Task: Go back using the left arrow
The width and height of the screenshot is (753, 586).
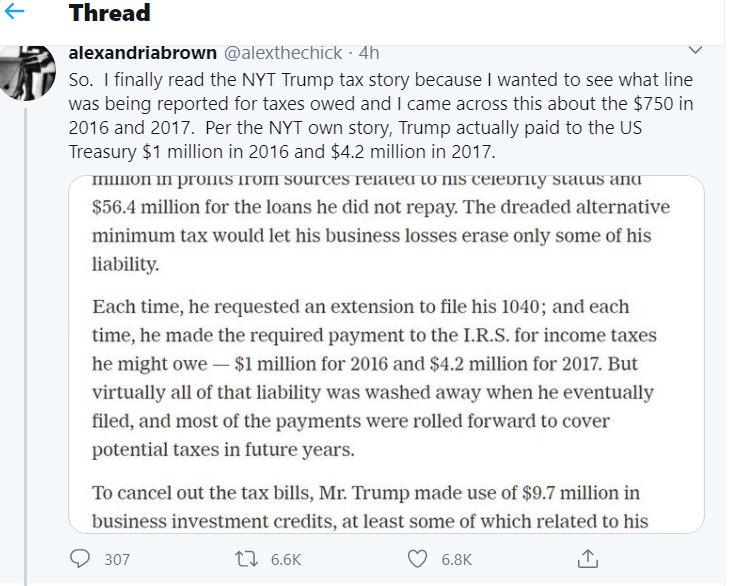Action: point(14,12)
